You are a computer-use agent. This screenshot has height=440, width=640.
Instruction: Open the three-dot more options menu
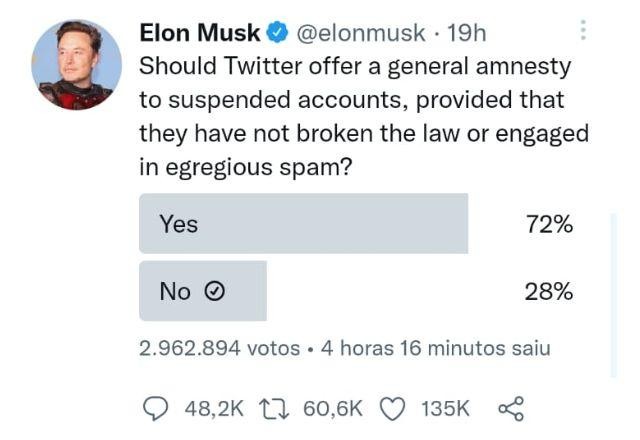click(584, 31)
